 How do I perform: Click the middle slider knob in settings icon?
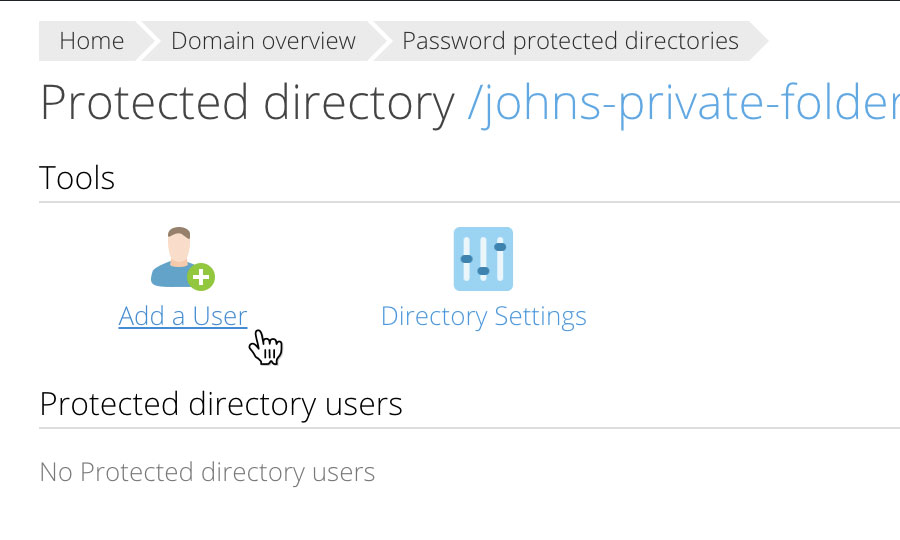pyautogui.click(x=483, y=271)
